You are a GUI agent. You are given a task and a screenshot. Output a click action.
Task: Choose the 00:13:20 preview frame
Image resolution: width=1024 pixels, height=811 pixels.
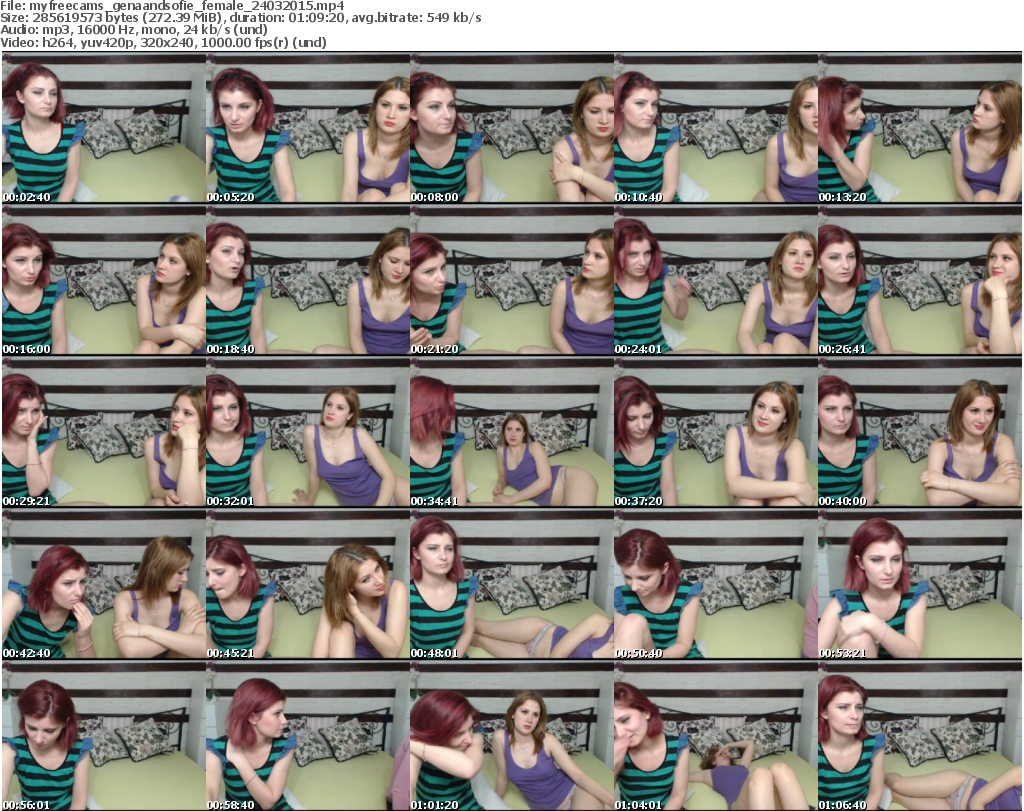pos(919,128)
